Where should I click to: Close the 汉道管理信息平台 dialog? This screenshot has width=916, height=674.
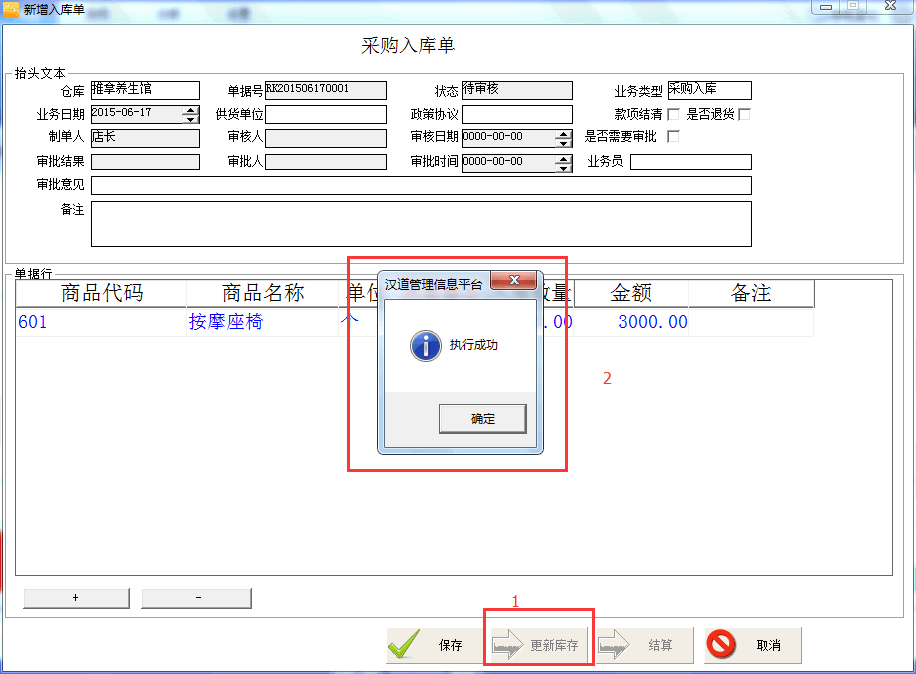click(x=514, y=280)
